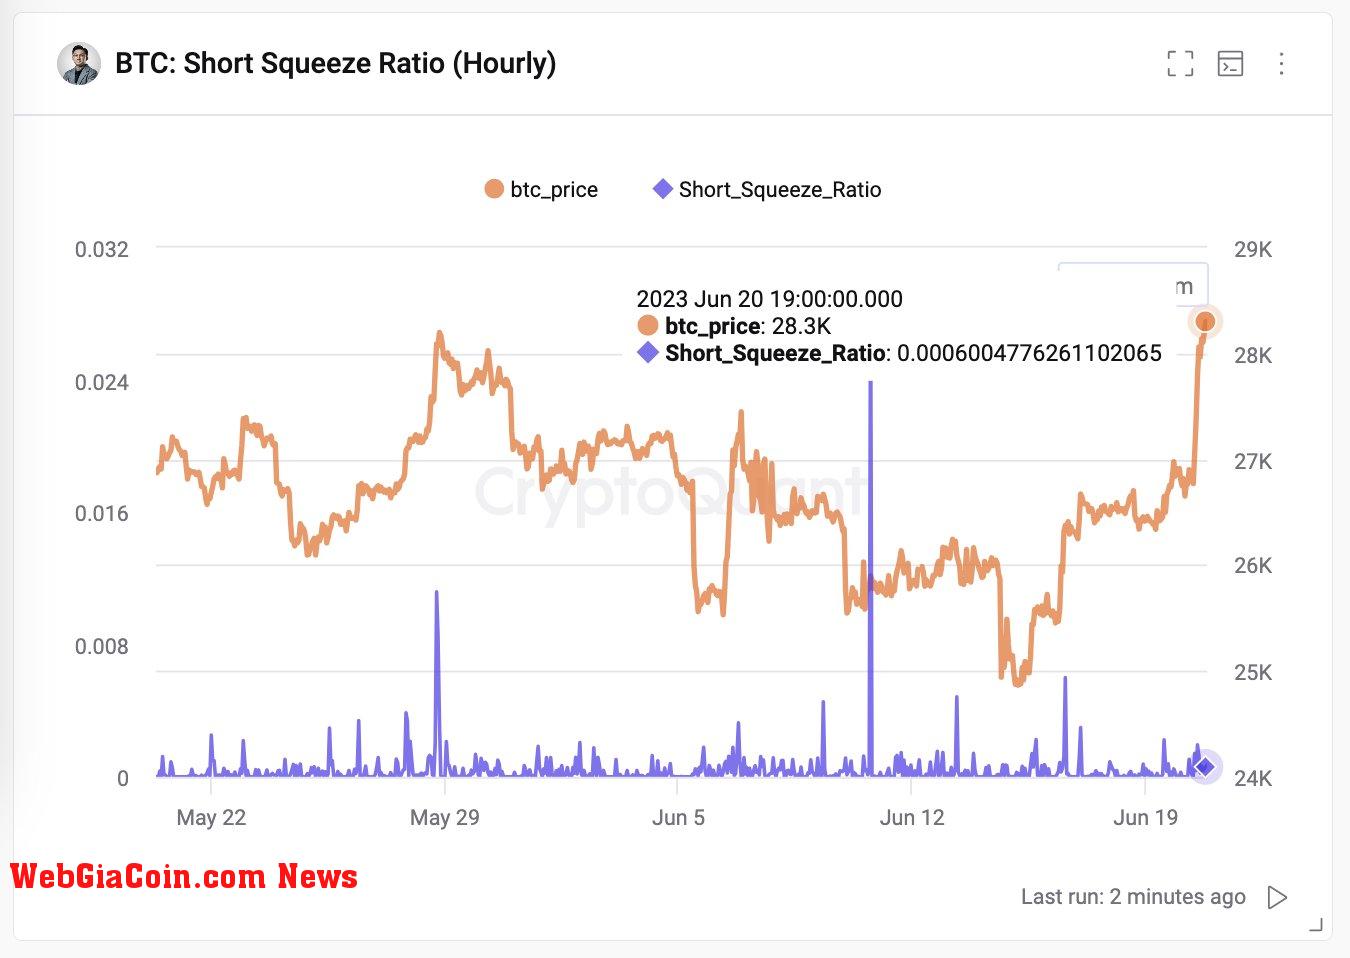Image resolution: width=1350 pixels, height=958 pixels.
Task: Click the btc_price point at Jun 20
Action: pyautogui.click(x=1205, y=321)
